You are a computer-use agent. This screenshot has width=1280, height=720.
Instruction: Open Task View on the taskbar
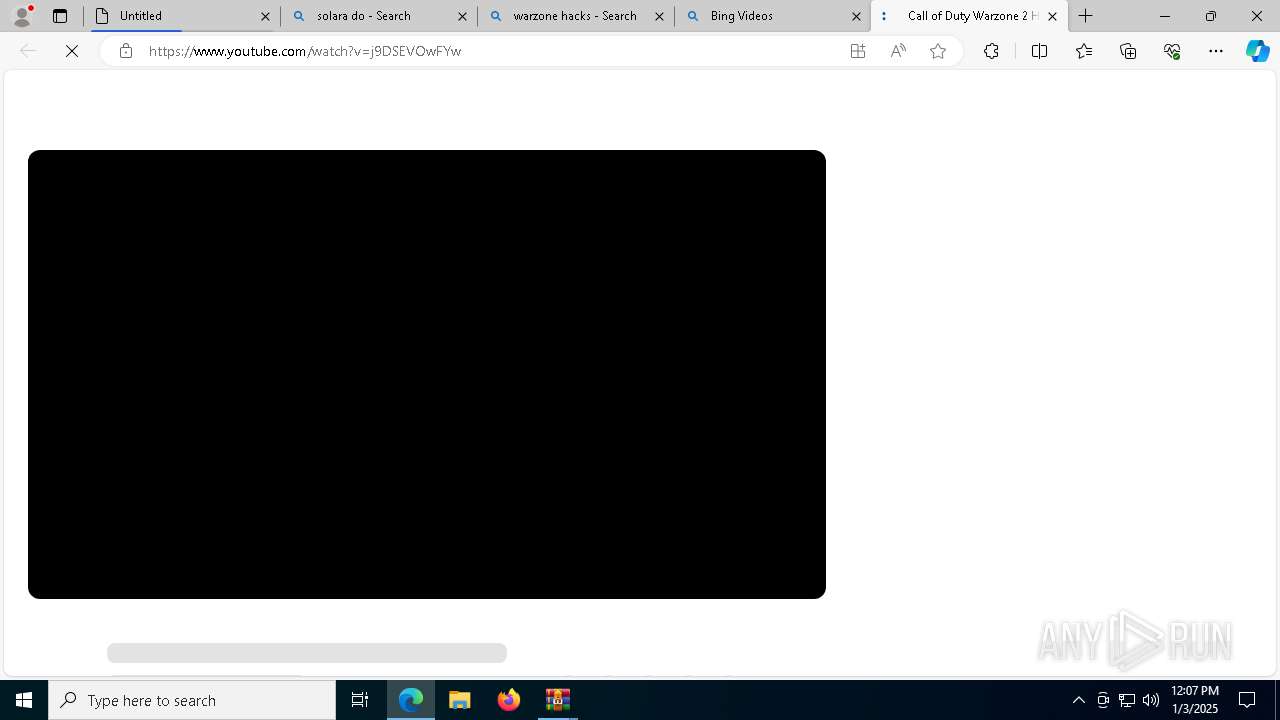[x=360, y=700]
